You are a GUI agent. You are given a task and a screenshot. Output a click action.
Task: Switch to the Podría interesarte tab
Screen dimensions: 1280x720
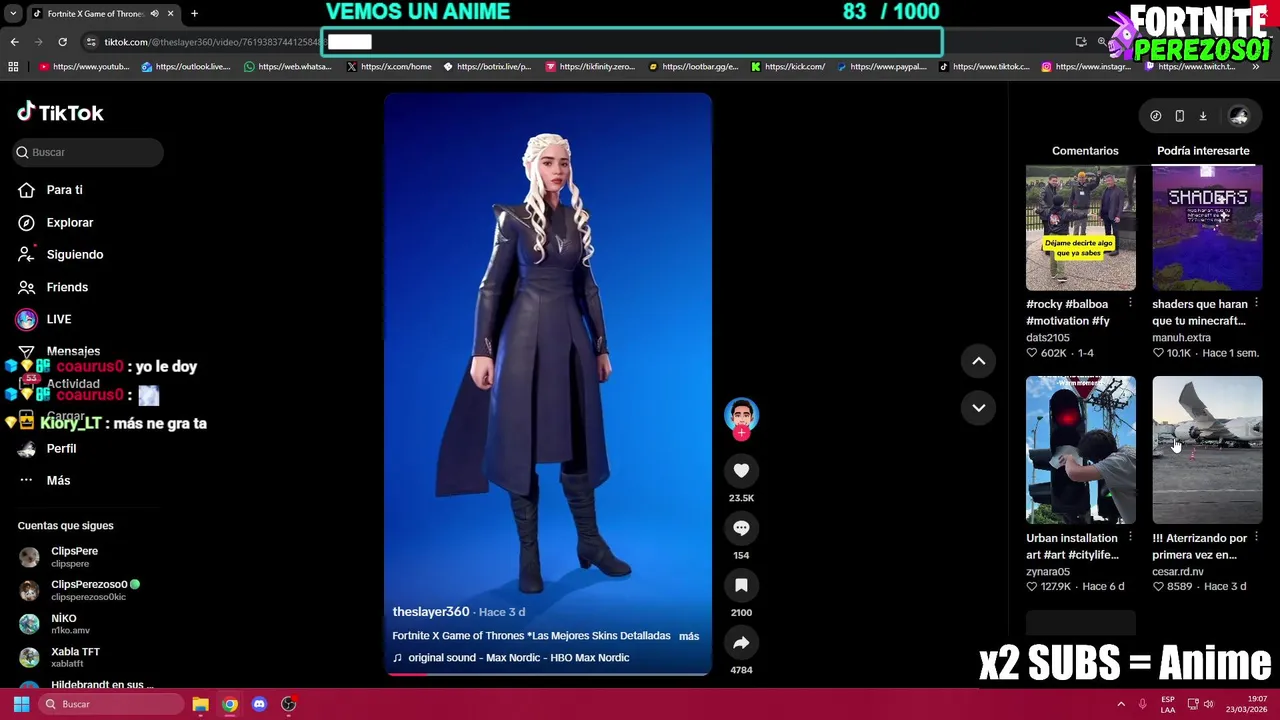point(1203,151)
